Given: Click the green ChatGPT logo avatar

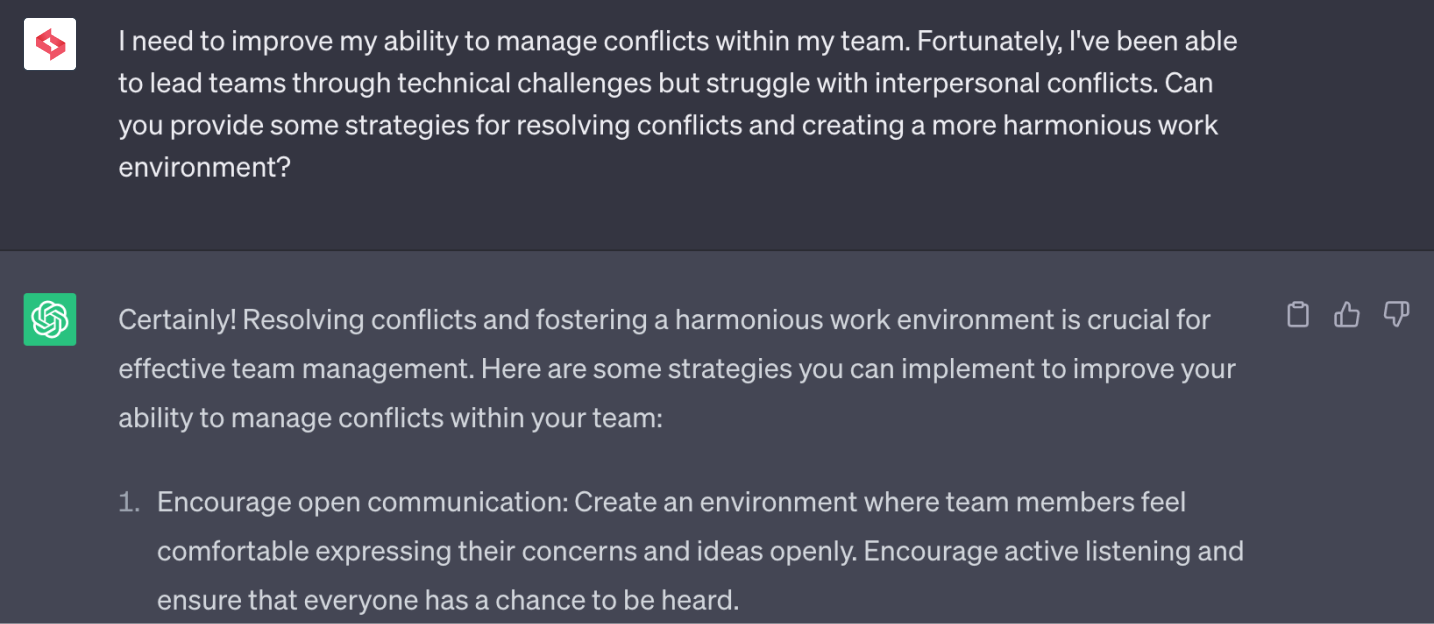Looking at the screenshot, I should (x=50, y=320).
